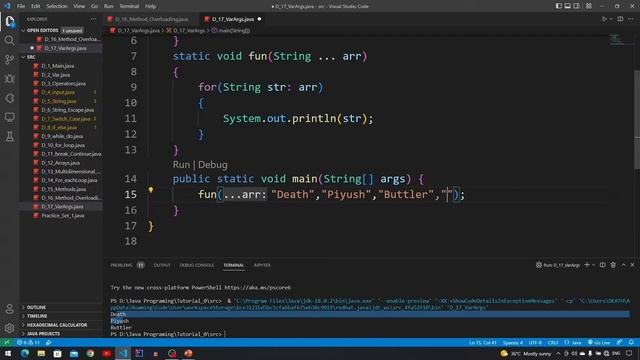Open D_9_while_do.java in the explorer
The image size is (640, 360).
(62, 136)
